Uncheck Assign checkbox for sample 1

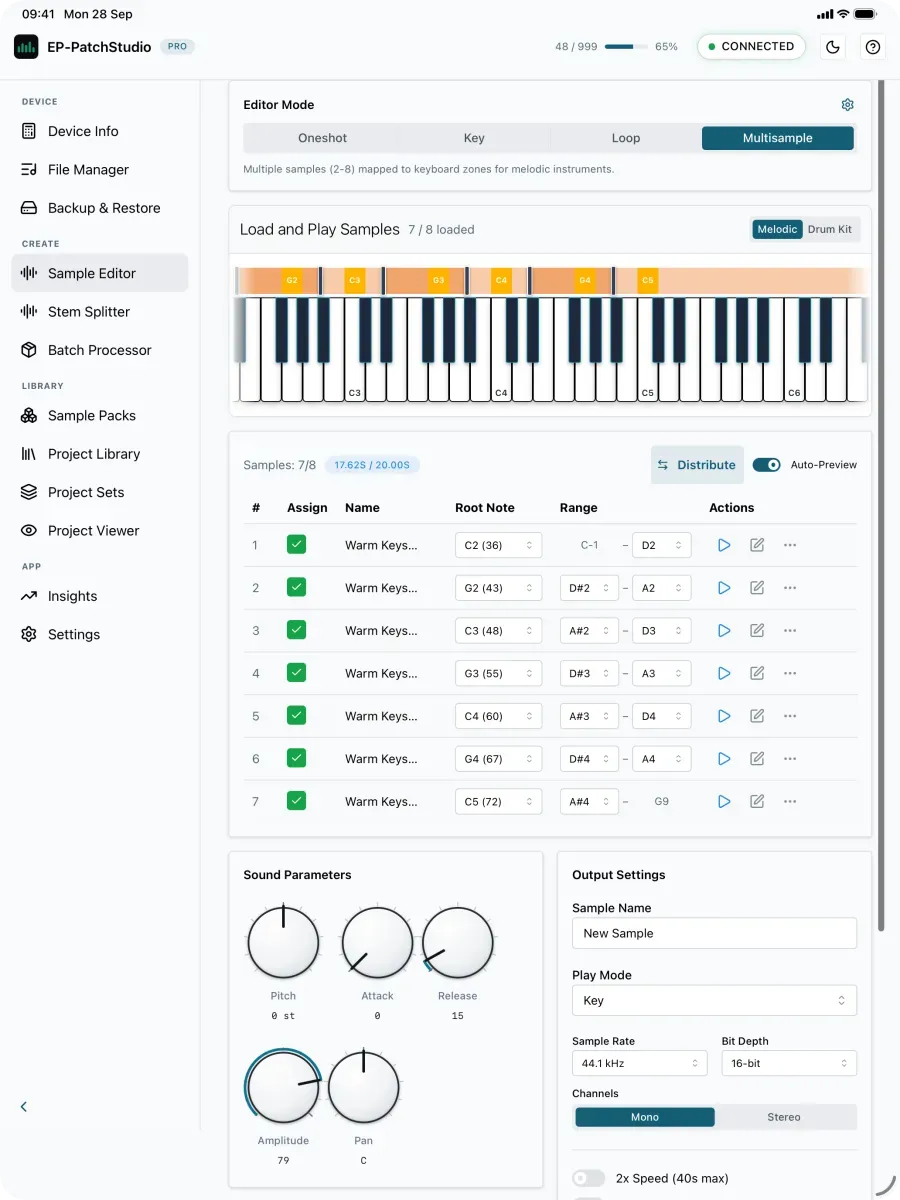tap(296, 544)
